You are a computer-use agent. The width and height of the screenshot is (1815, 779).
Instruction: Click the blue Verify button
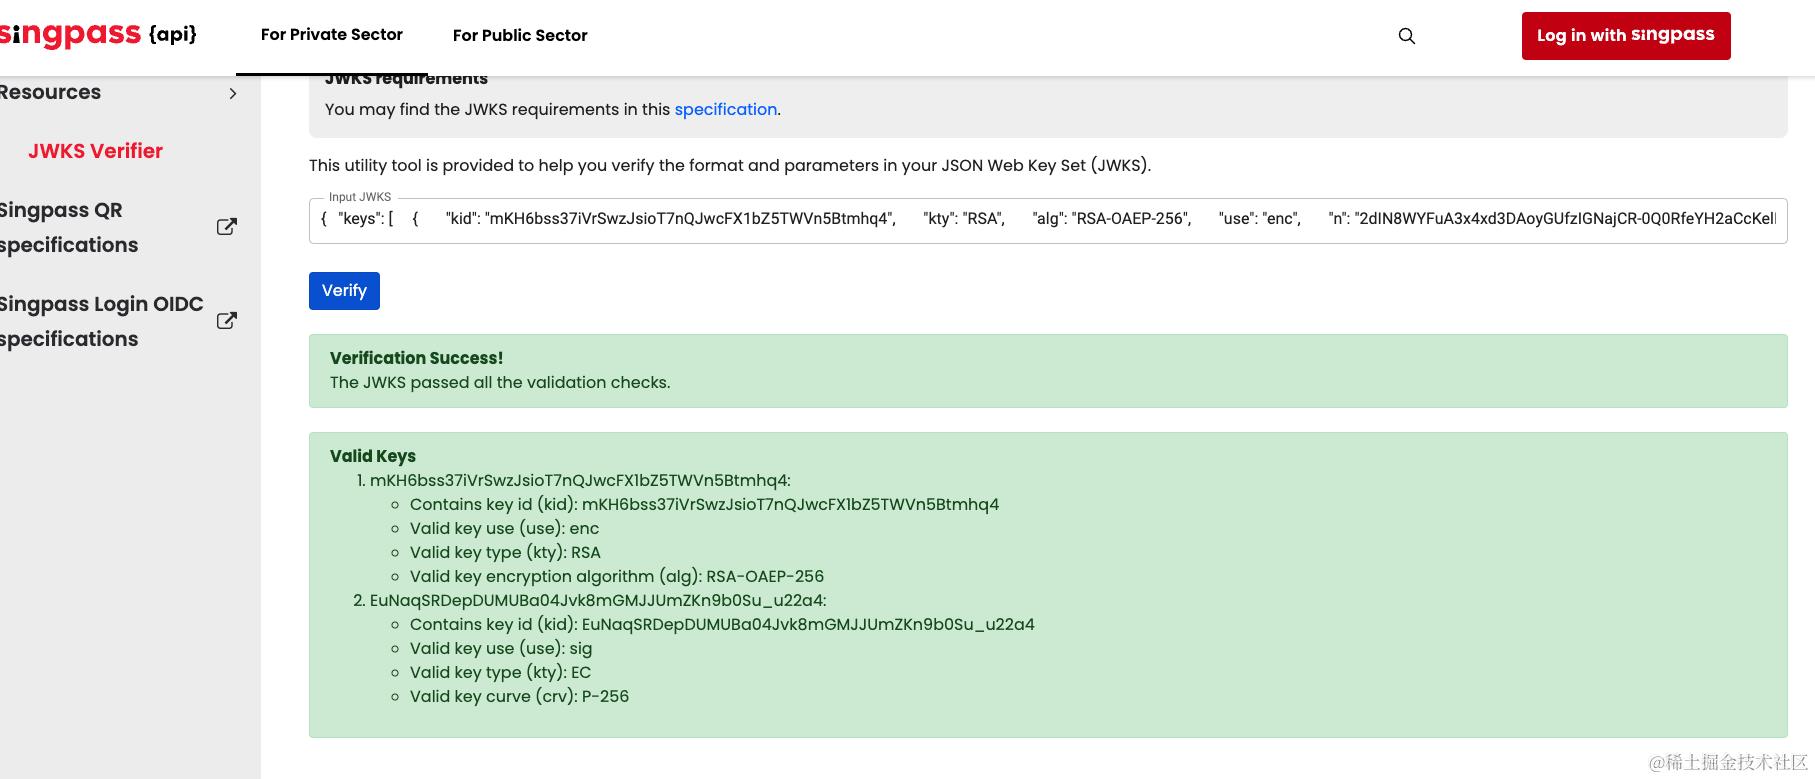click(344, 291)
